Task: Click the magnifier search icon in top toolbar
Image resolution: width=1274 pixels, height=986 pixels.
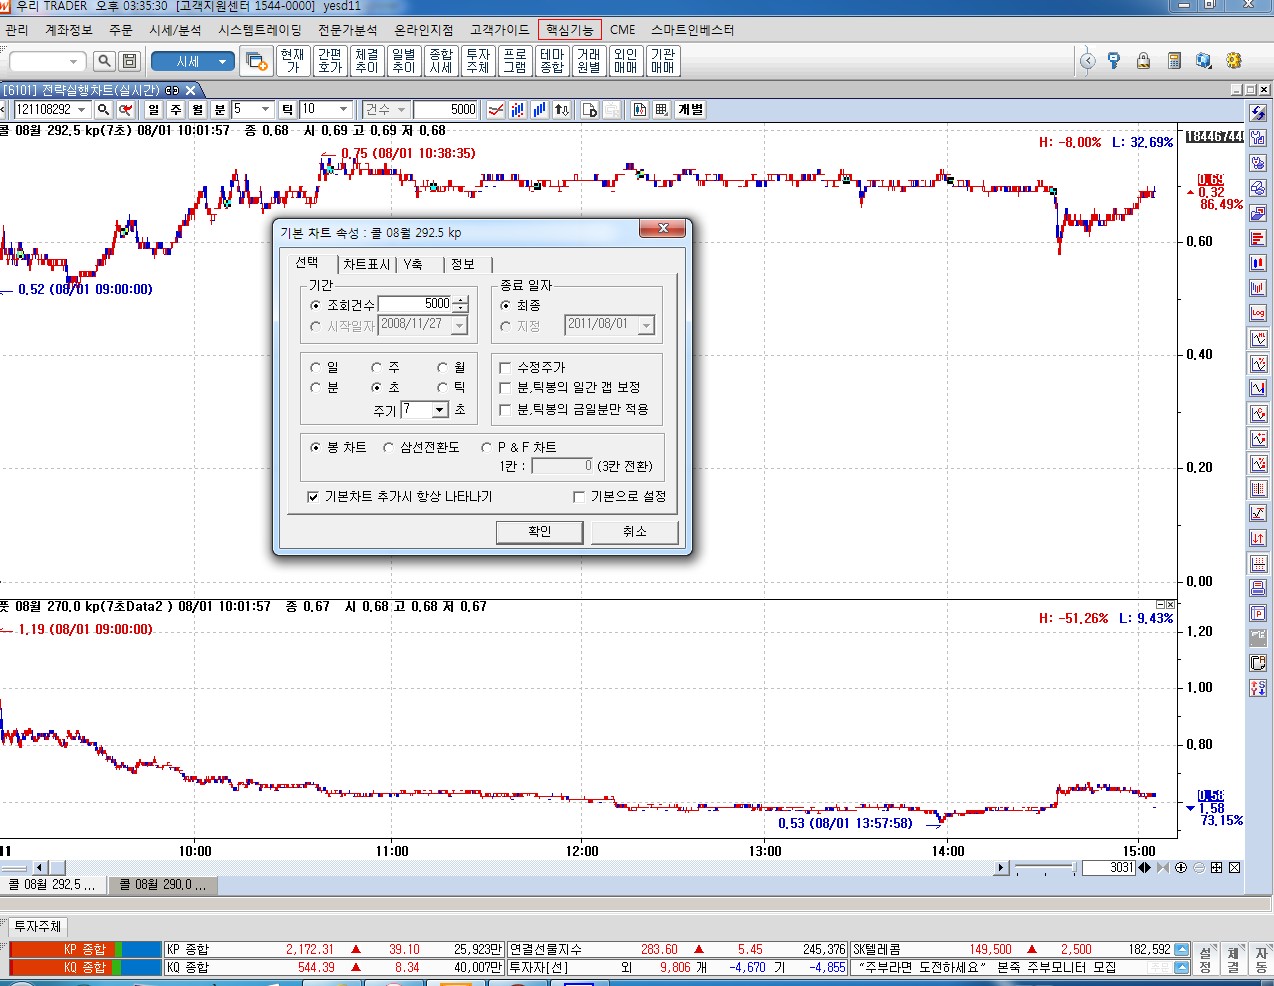Action: [x=104, y=62]
